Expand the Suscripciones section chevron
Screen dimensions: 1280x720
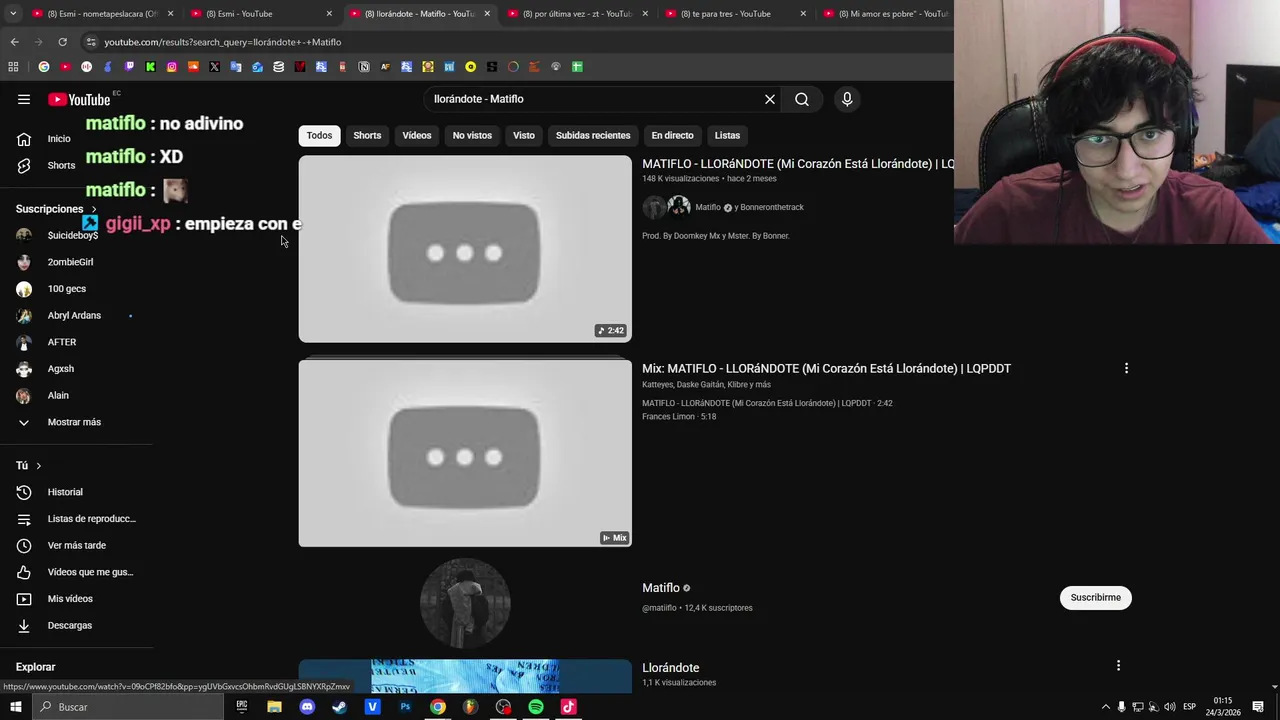point(94,209)
